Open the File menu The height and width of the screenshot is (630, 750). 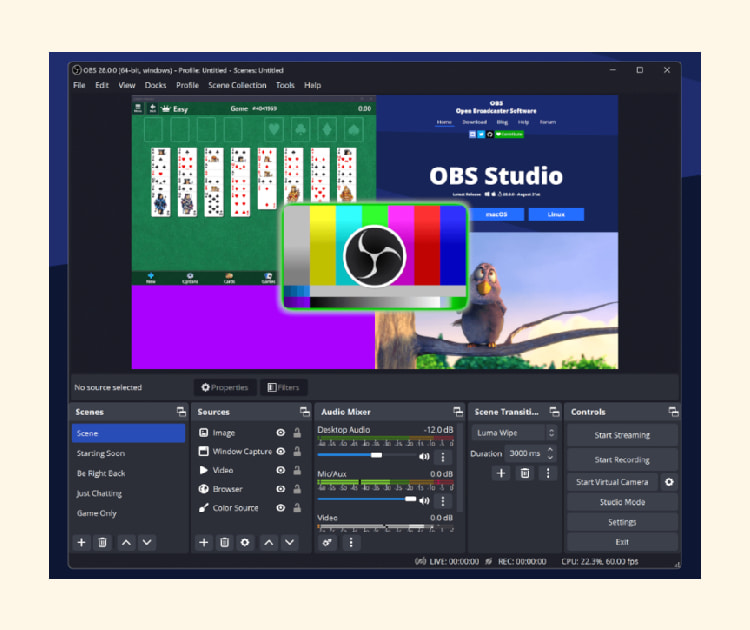click(79, 85)
